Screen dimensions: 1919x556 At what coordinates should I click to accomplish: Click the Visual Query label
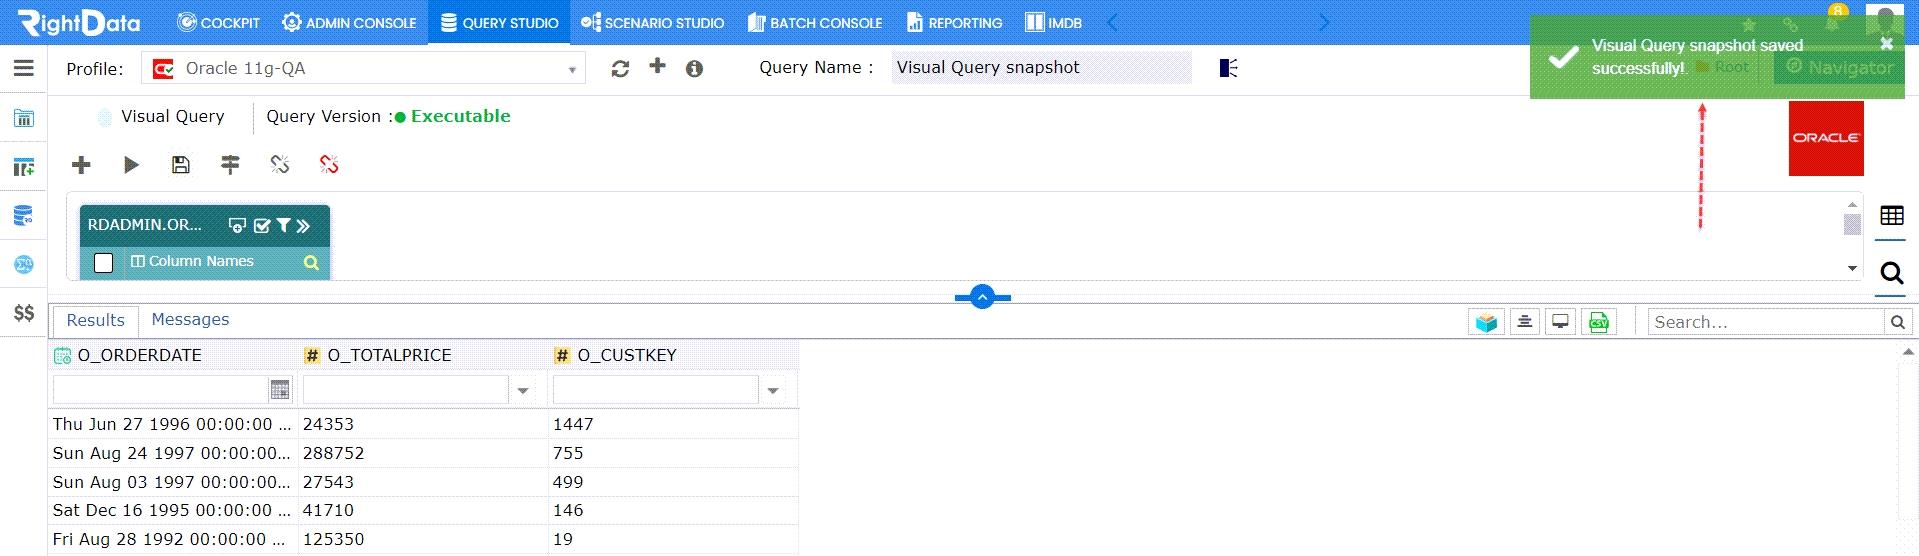pyautogui.click(x=173, y=116)
